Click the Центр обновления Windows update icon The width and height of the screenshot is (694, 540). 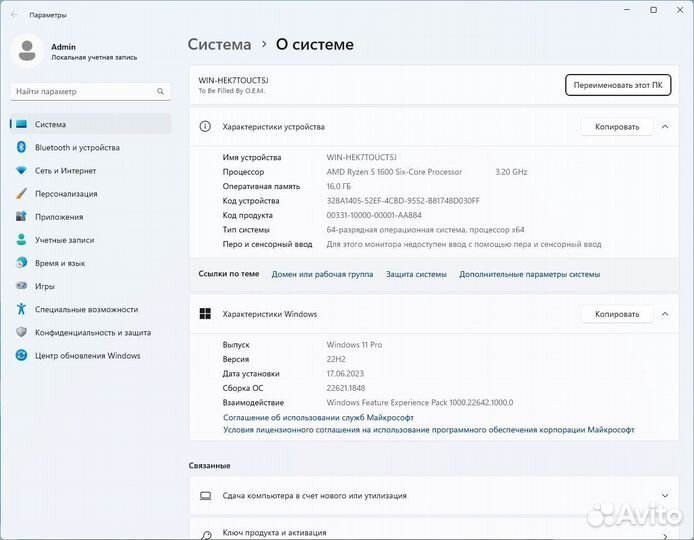coord(21,355)
